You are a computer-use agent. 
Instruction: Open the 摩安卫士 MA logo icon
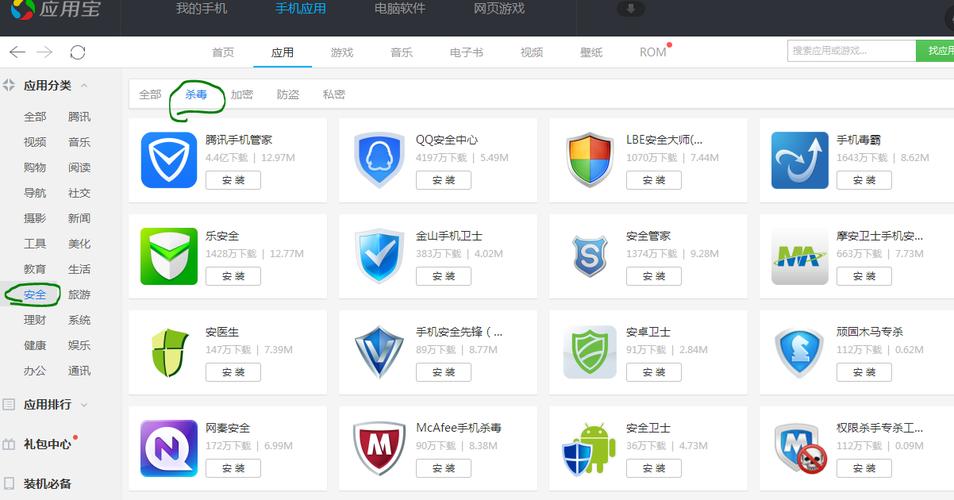(799, 256)
